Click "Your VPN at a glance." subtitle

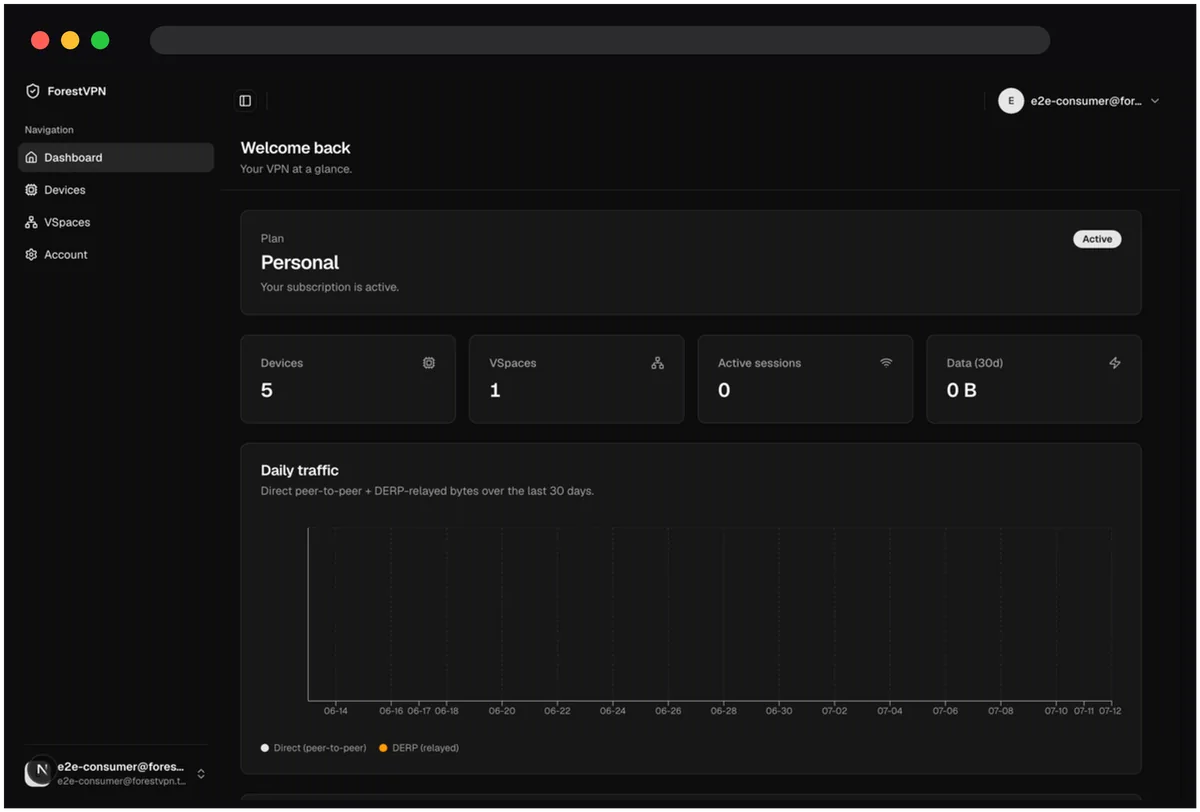tap(296, 169)
